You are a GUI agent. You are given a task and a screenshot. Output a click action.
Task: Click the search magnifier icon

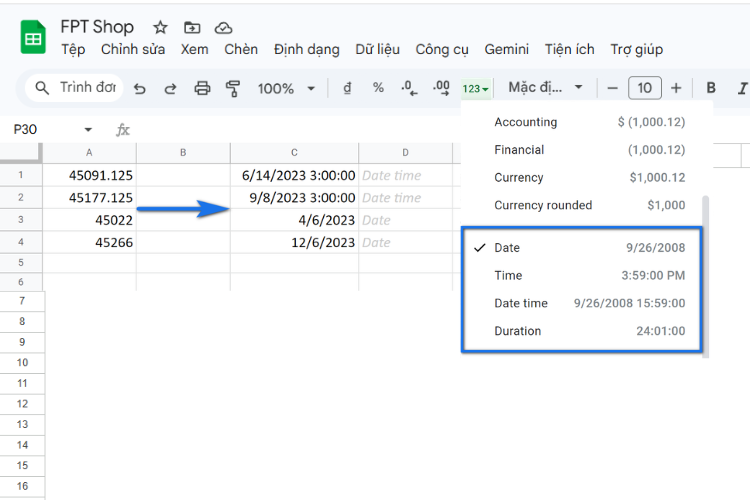point(42,88)
